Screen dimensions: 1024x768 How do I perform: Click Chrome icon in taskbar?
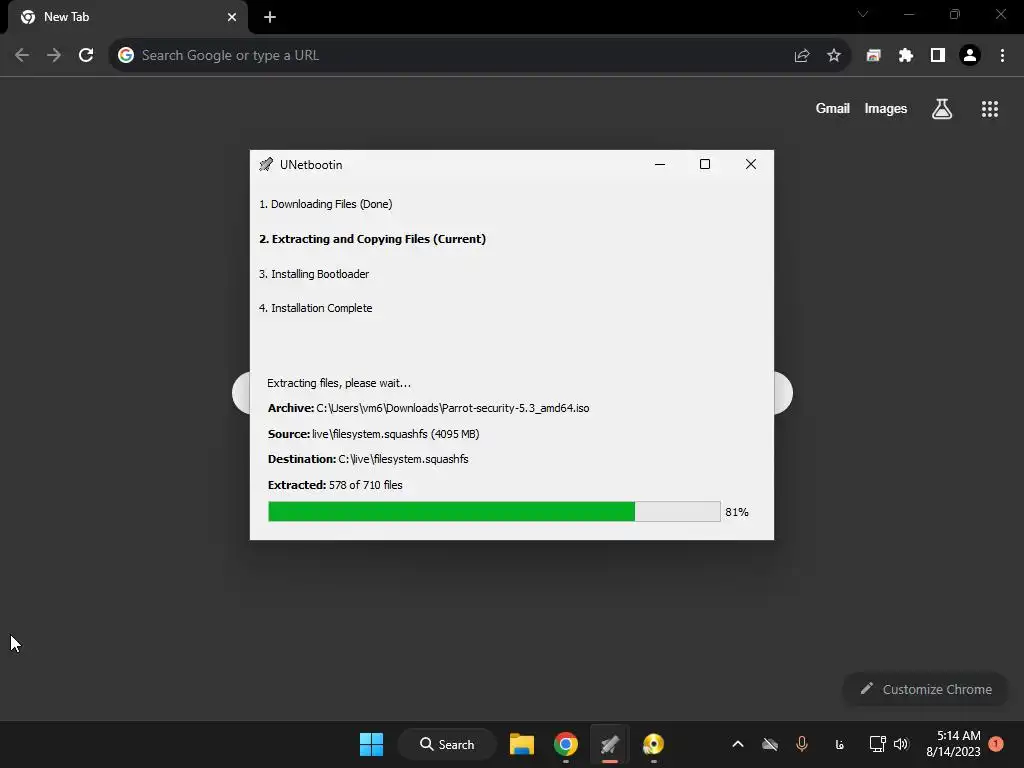[x=566, y=744]
